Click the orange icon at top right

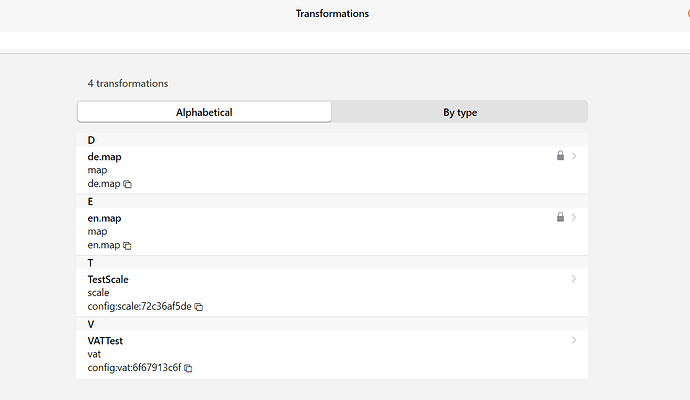click(687, 14)
